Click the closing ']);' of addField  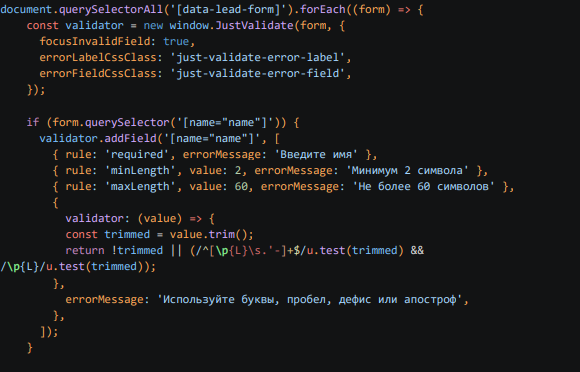pos(49,331)
